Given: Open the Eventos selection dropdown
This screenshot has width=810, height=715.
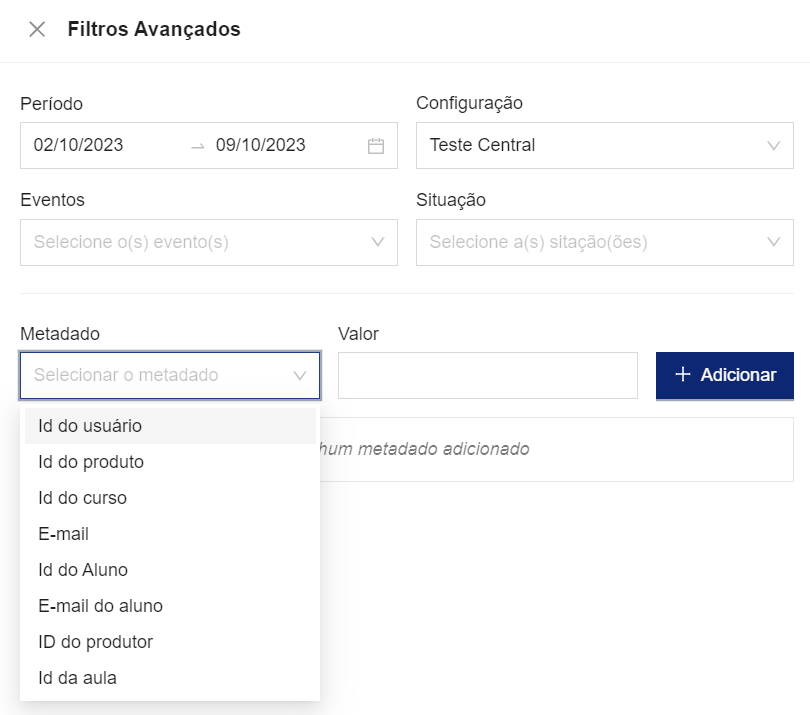Looking at the screenshot, I should click(x=208, y=242).
